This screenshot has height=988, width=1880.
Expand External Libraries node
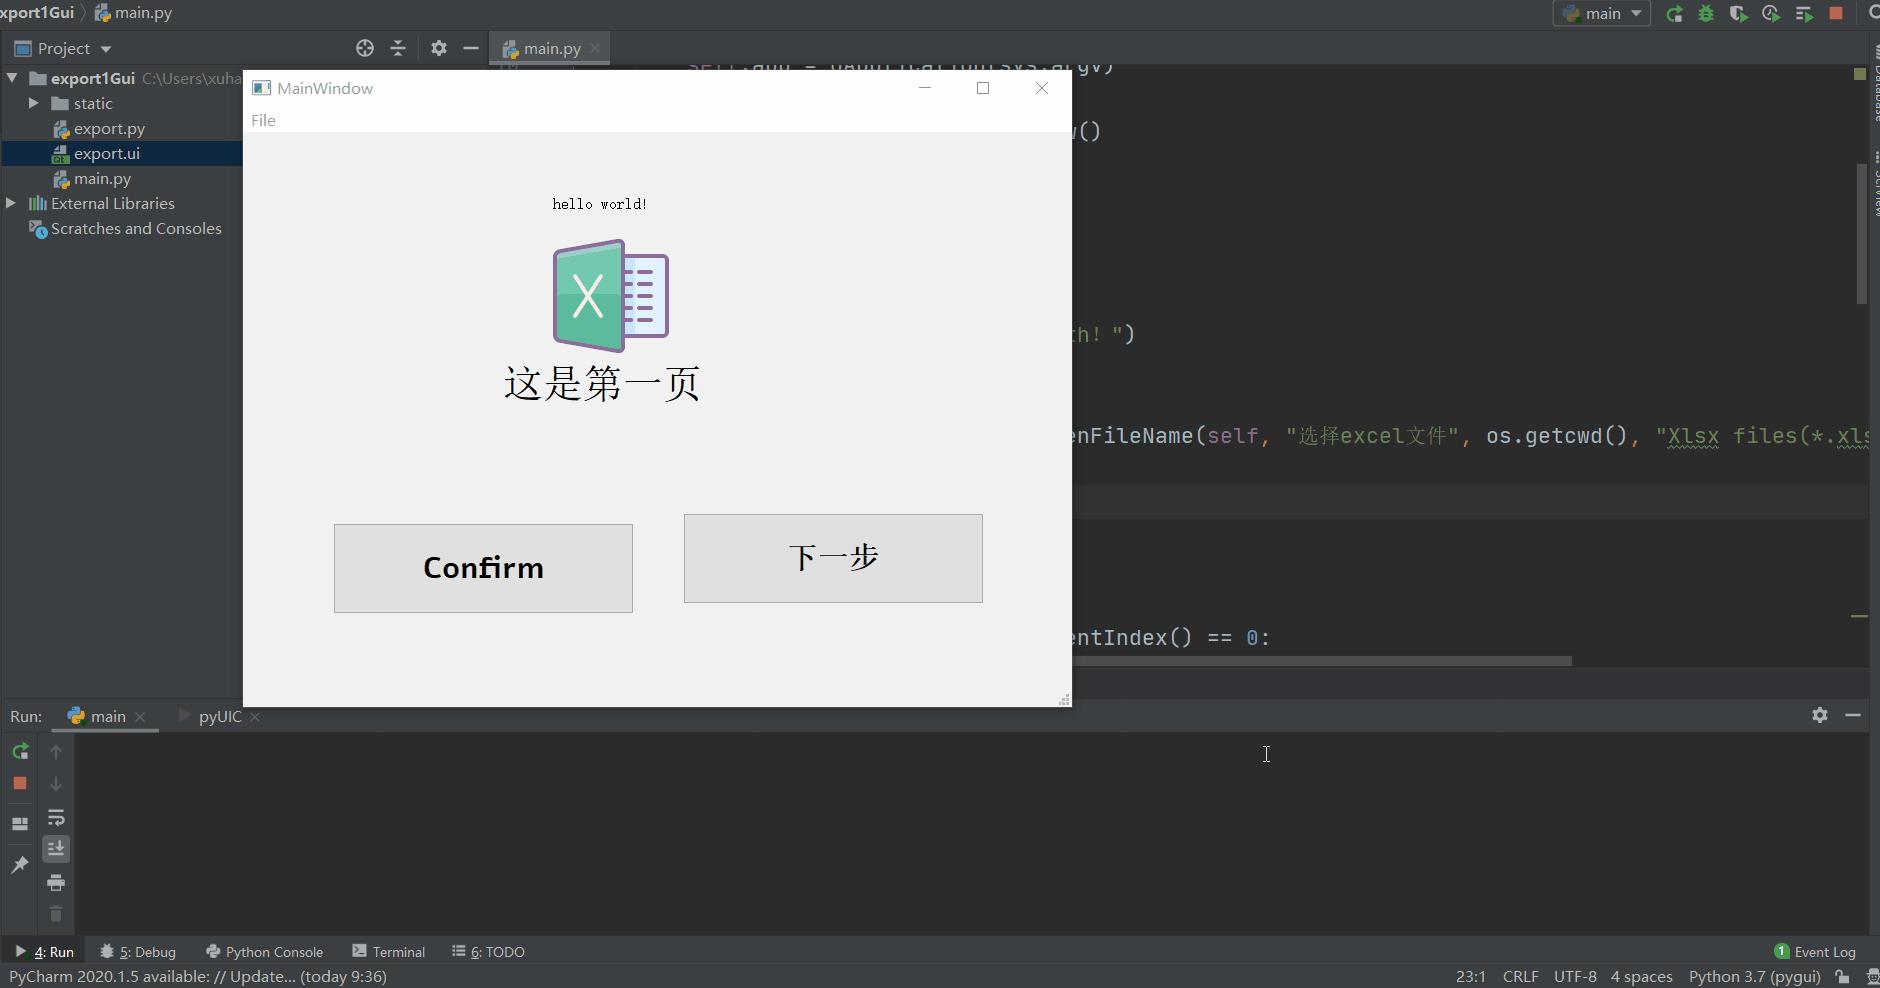(11, 203)
